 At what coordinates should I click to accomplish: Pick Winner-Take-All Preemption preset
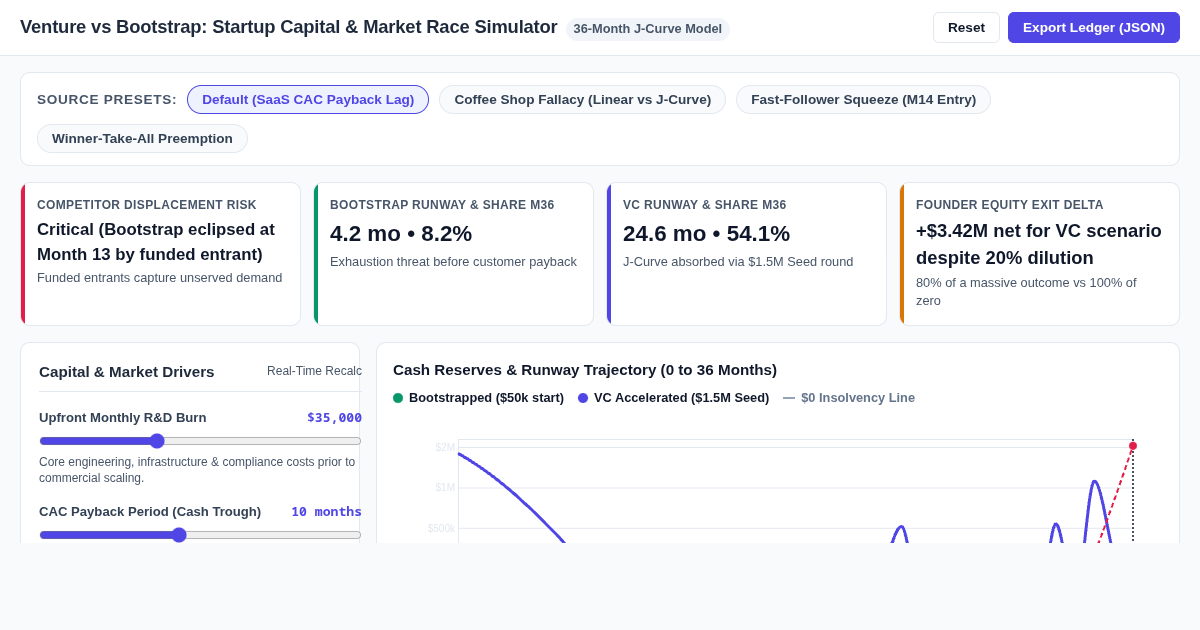click(x=142, y=139)
